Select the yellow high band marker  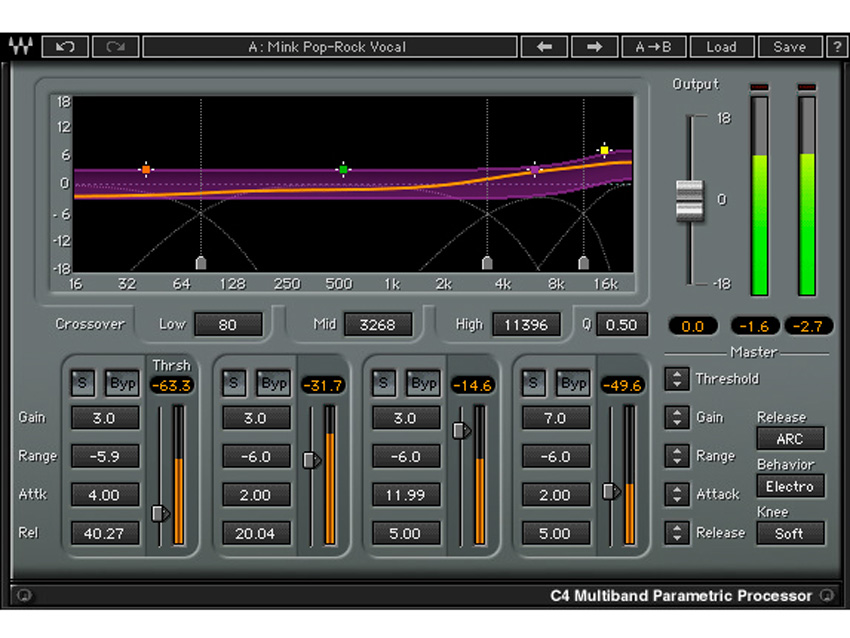604,150
